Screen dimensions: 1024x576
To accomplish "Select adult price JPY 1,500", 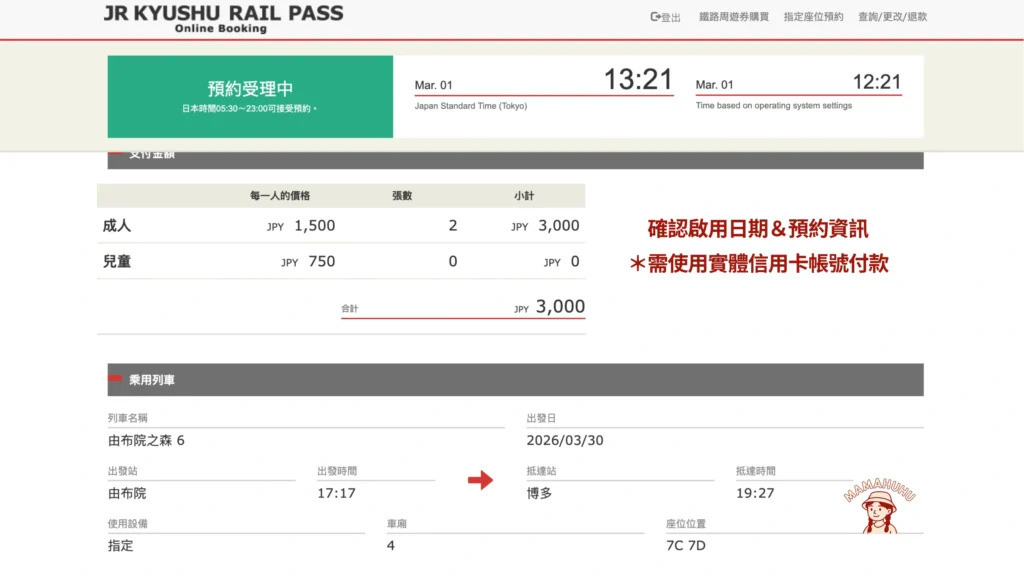I will (x=301, y=226).
